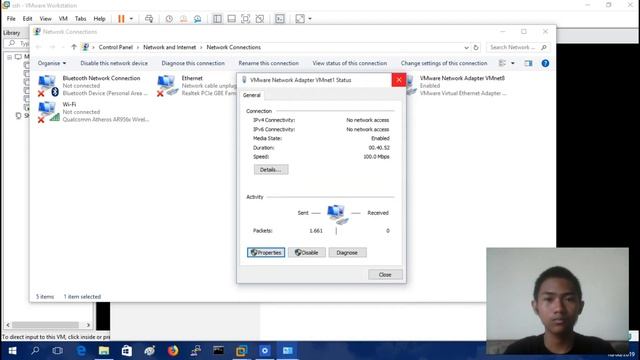This screenshot has height=360, width=640.
Task: Open Task View on the taskbar
Action: coord(58,351)
